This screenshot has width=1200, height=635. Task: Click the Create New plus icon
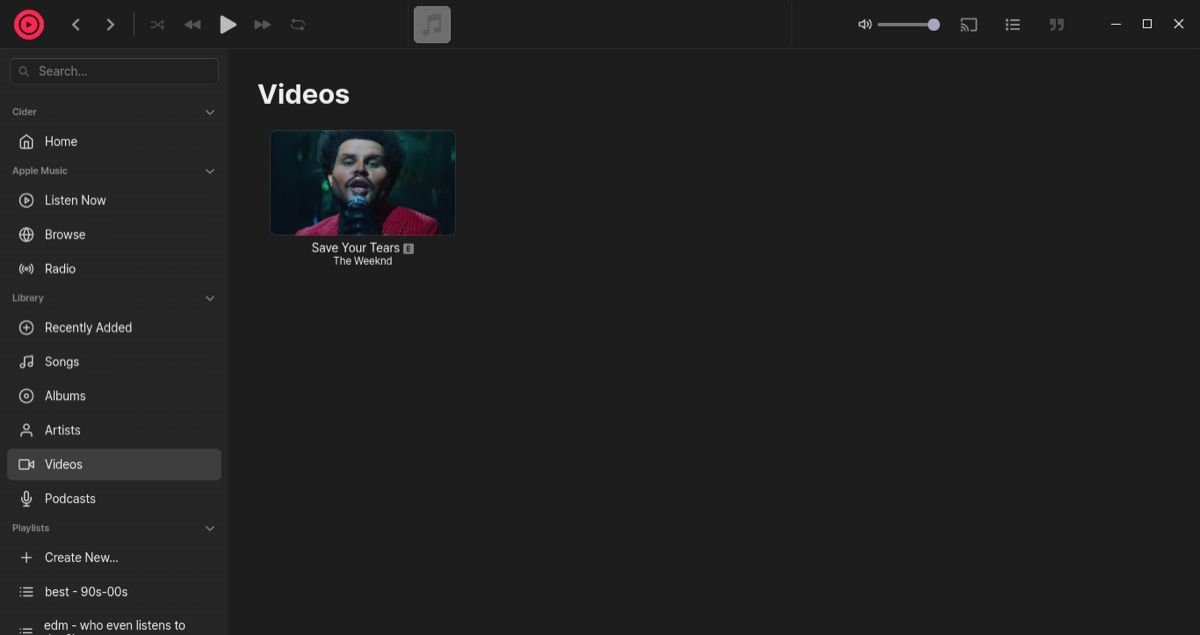[x=27, y=557]
